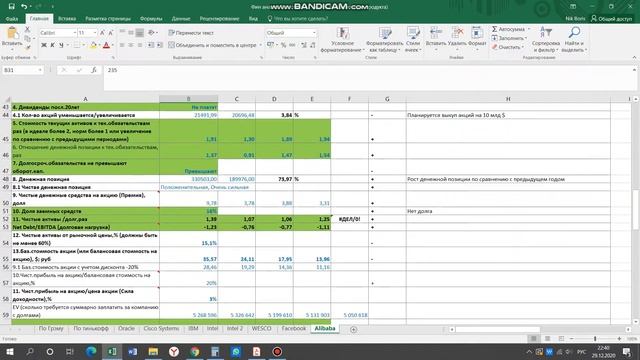Viewport: 640px width, 360px height.
Task: Open the Oracle sheet tab
Action: click(126, 329)
